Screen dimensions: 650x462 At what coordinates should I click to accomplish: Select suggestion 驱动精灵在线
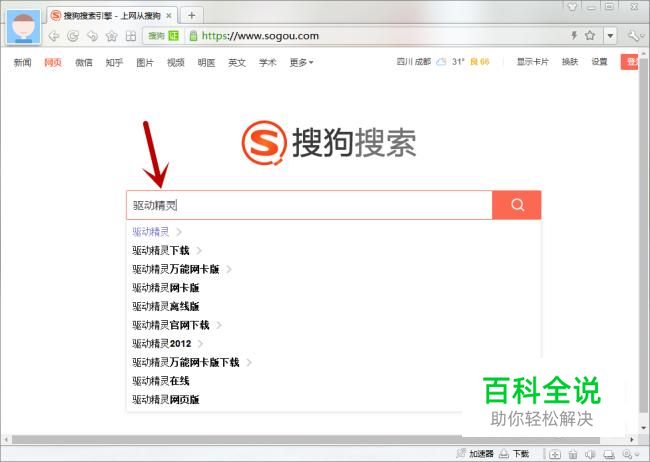pos(161,381)
